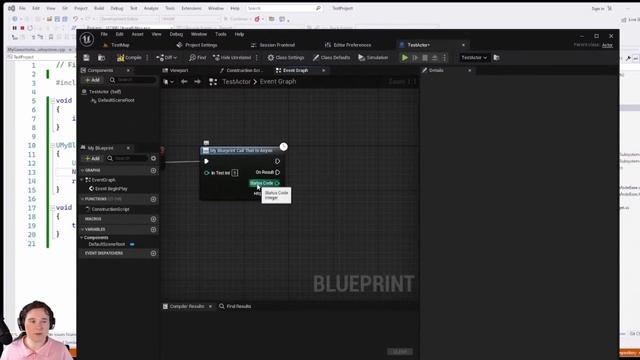Switch to the Construction Script tab
640x360 pixels.
(x=241, y=71)
